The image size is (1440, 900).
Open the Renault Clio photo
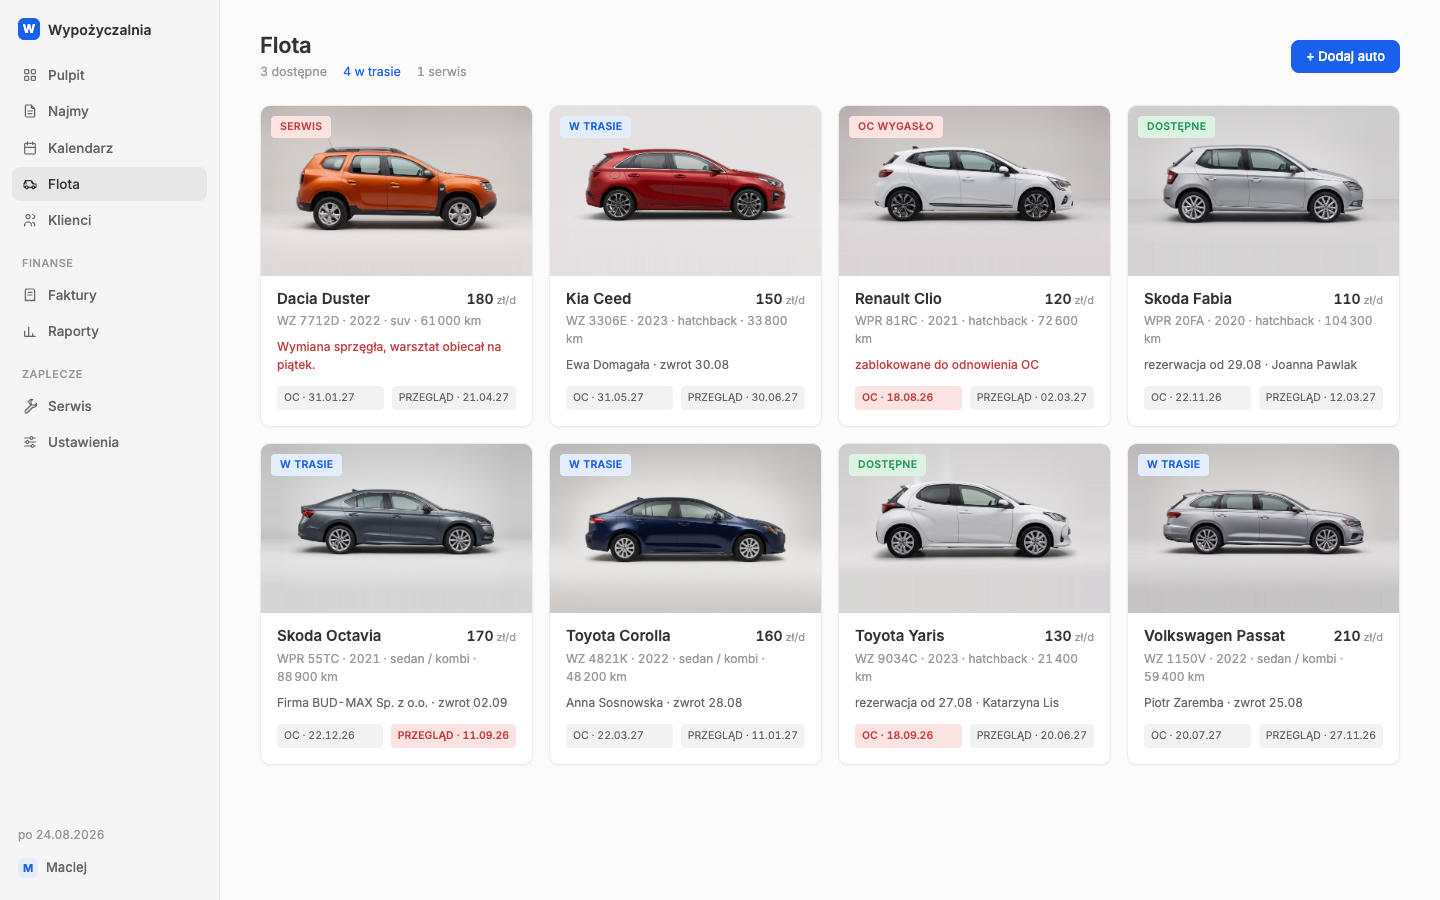tap(974, 191)
